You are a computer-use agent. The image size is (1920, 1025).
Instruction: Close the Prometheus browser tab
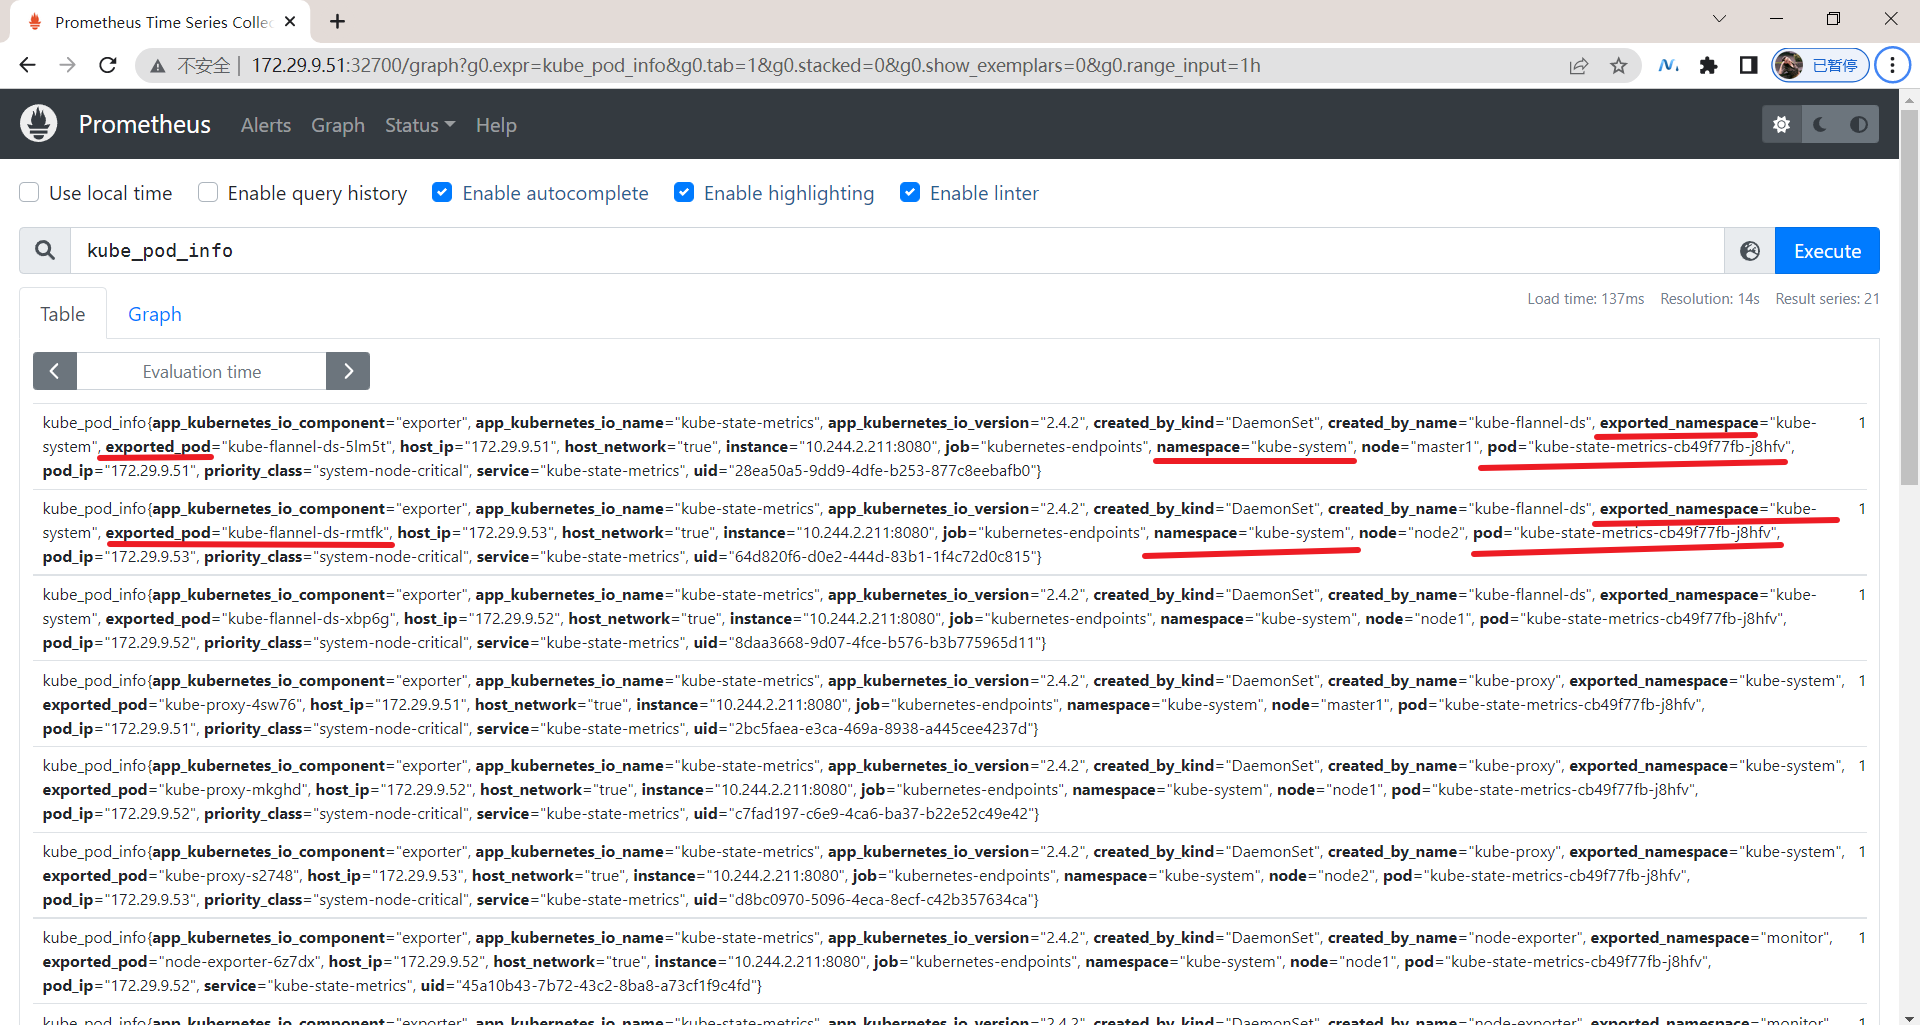[290, 21]
